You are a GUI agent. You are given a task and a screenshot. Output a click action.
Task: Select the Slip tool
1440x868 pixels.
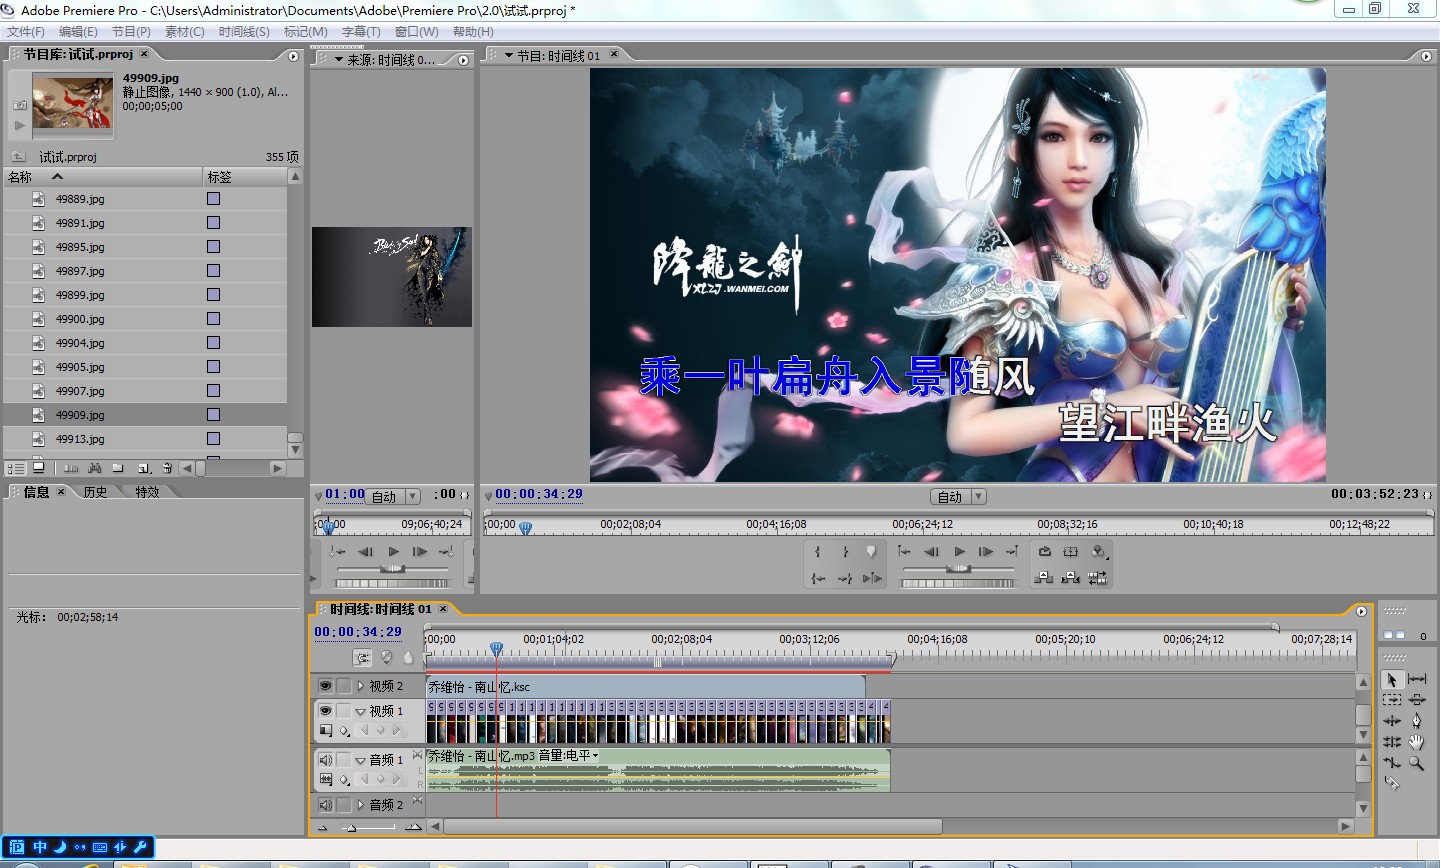[1417, 678]
